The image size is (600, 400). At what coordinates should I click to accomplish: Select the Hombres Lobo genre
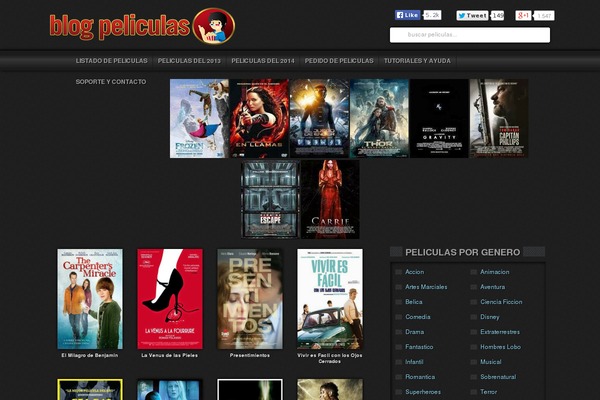click(x=501, y=347)
